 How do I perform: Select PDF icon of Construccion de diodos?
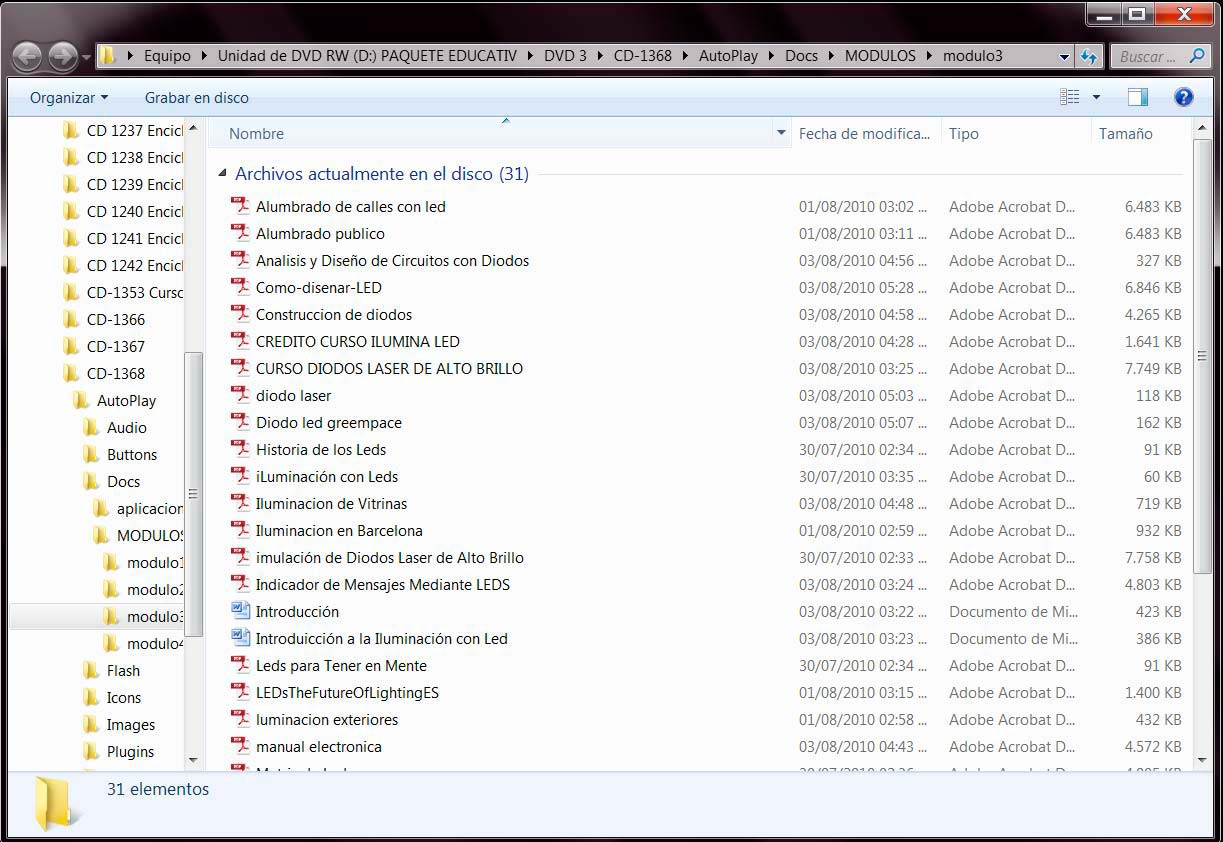click(240, 314)
